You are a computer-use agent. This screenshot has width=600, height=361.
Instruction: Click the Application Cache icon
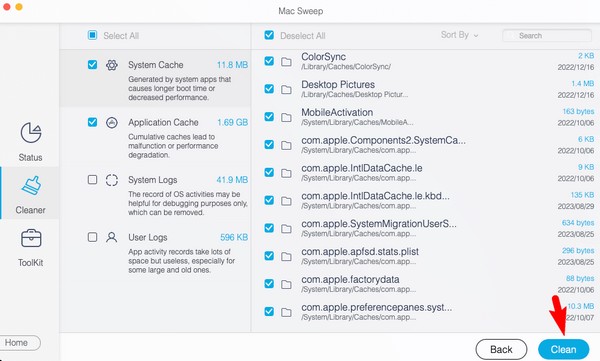(112, 123)
